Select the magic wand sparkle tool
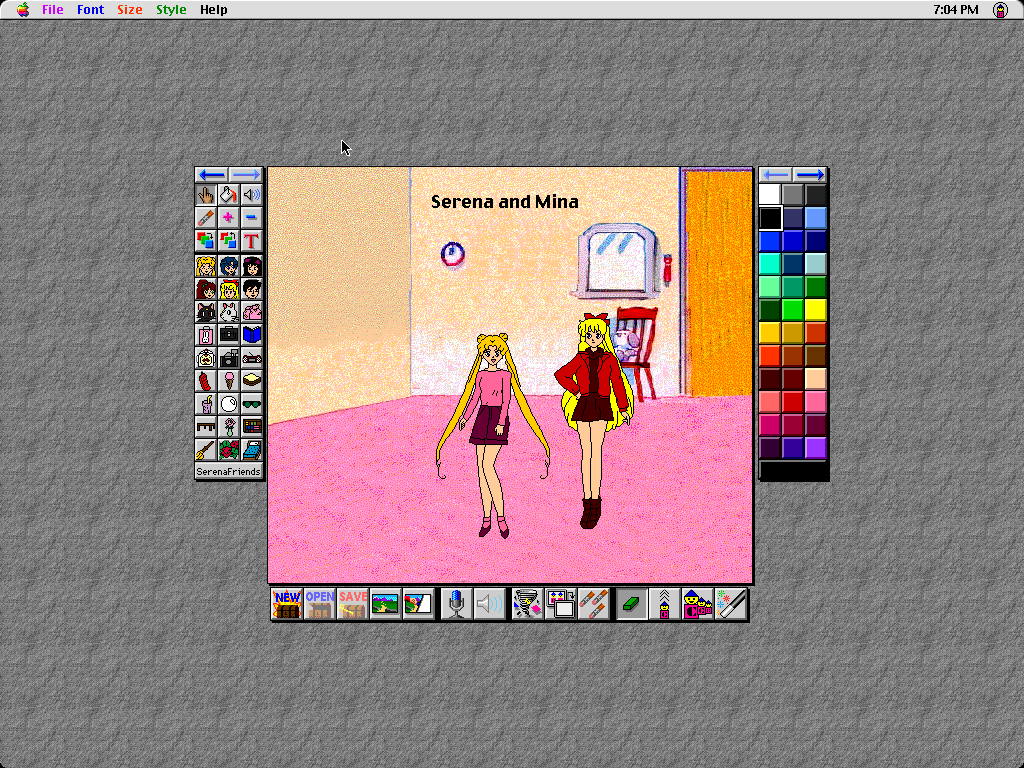The image size is (1024, 768). (731, 604)
